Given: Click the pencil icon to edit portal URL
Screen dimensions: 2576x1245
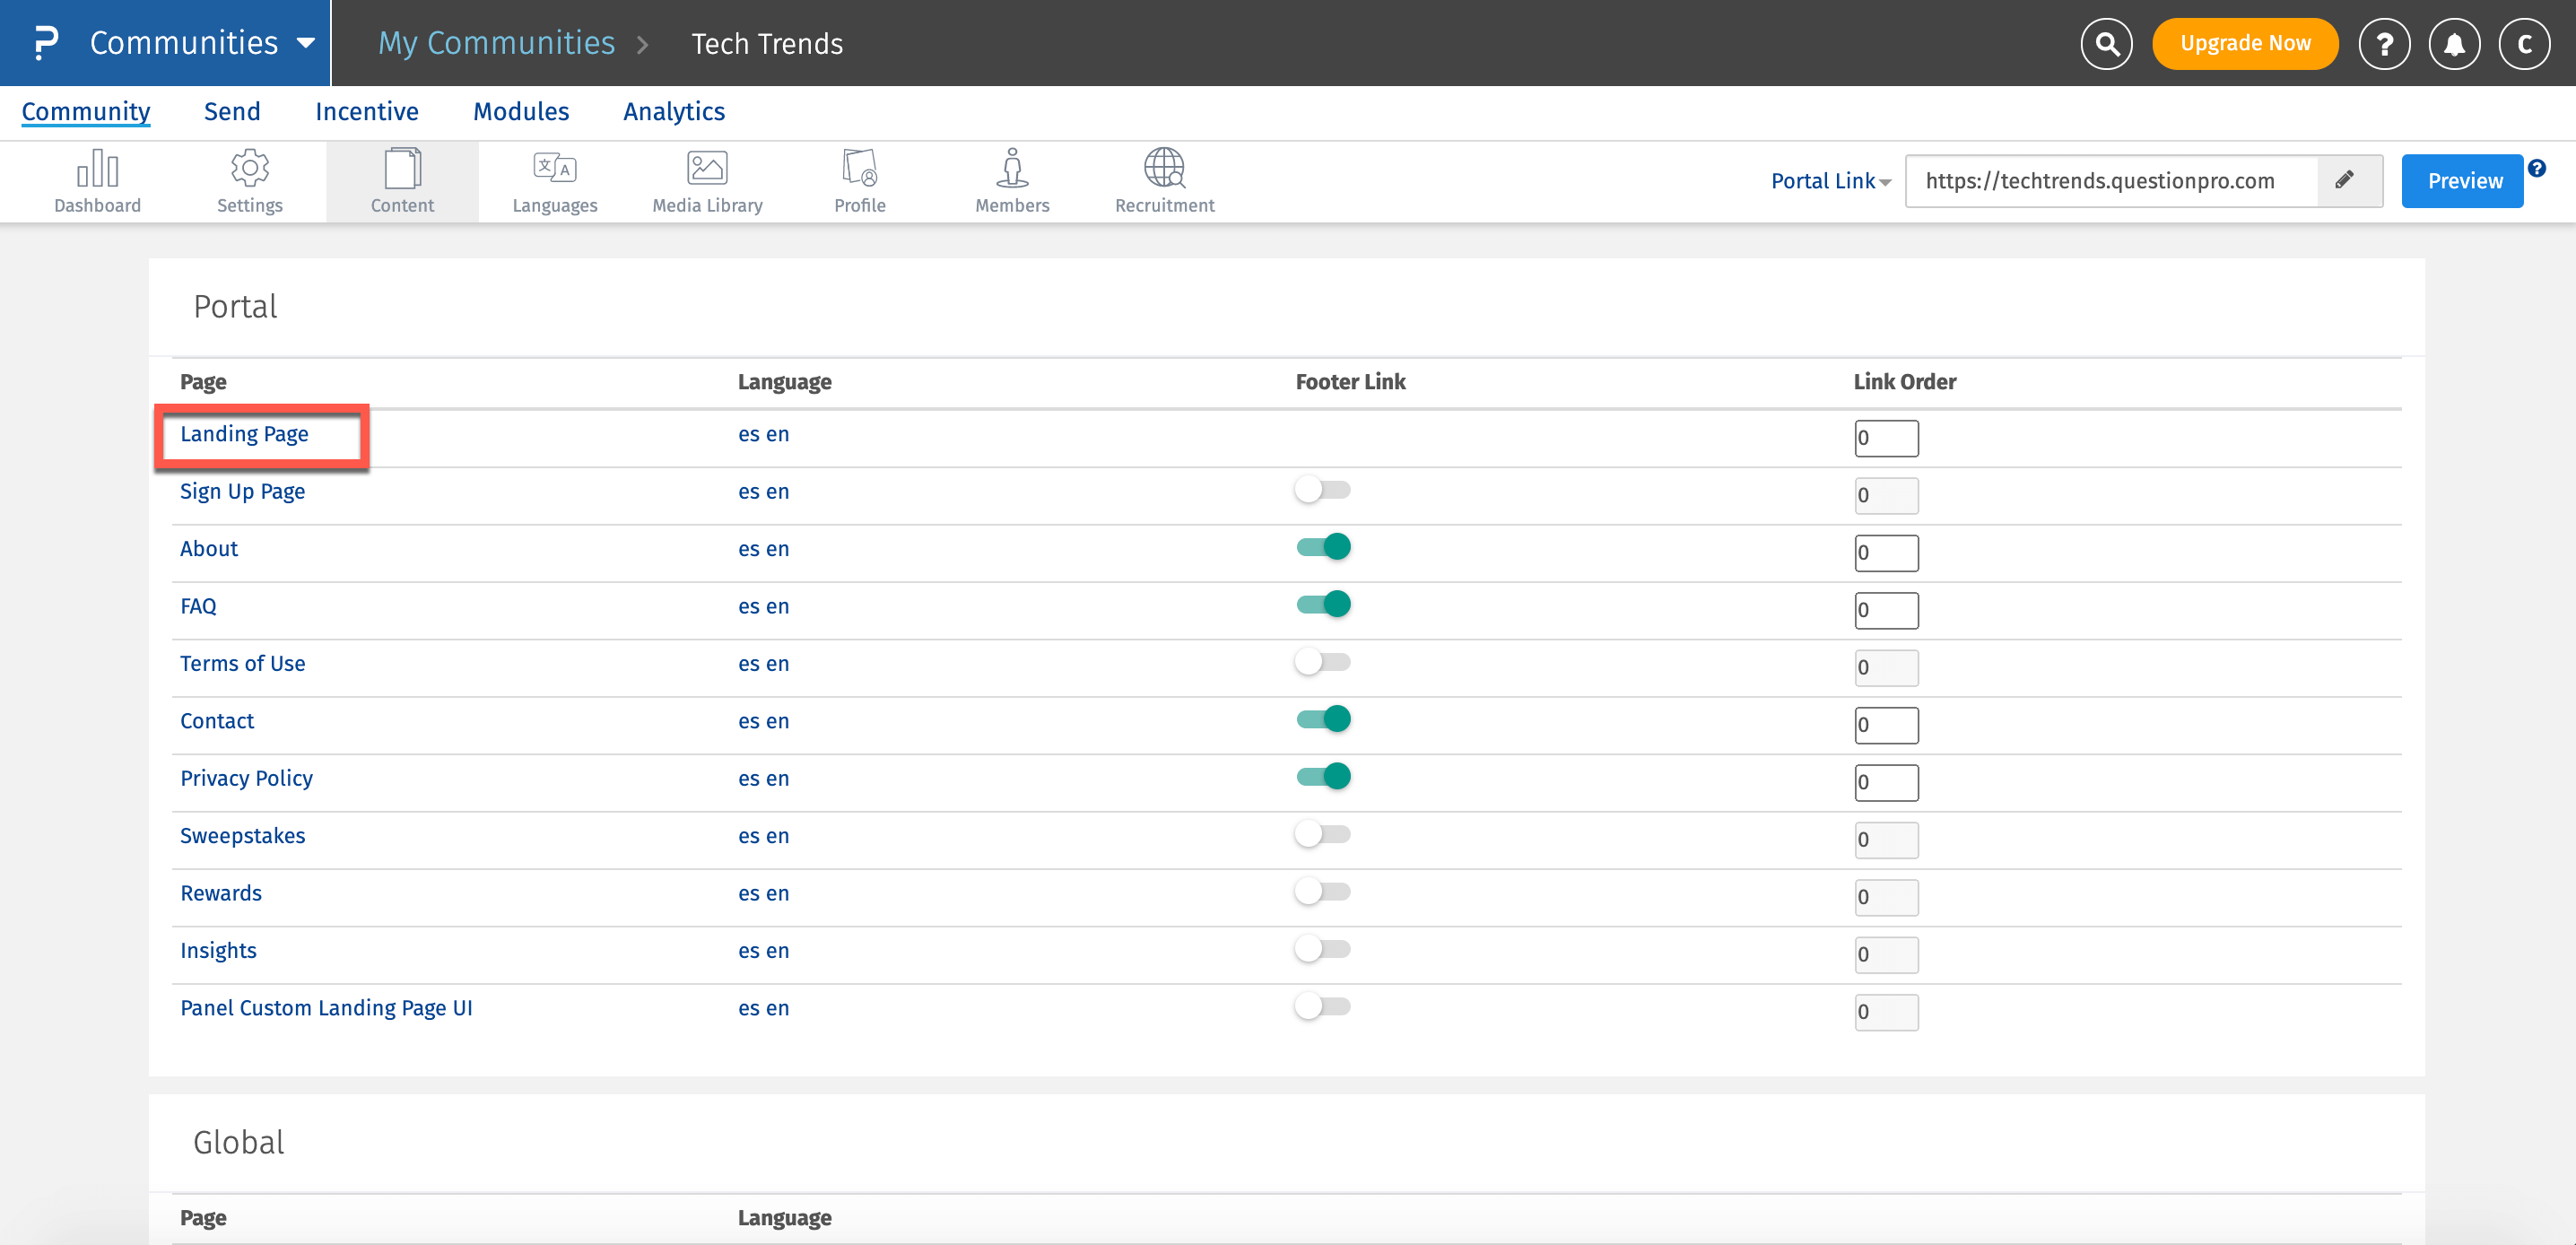Looking at the screenshot, I should (x=2345, y=180).
